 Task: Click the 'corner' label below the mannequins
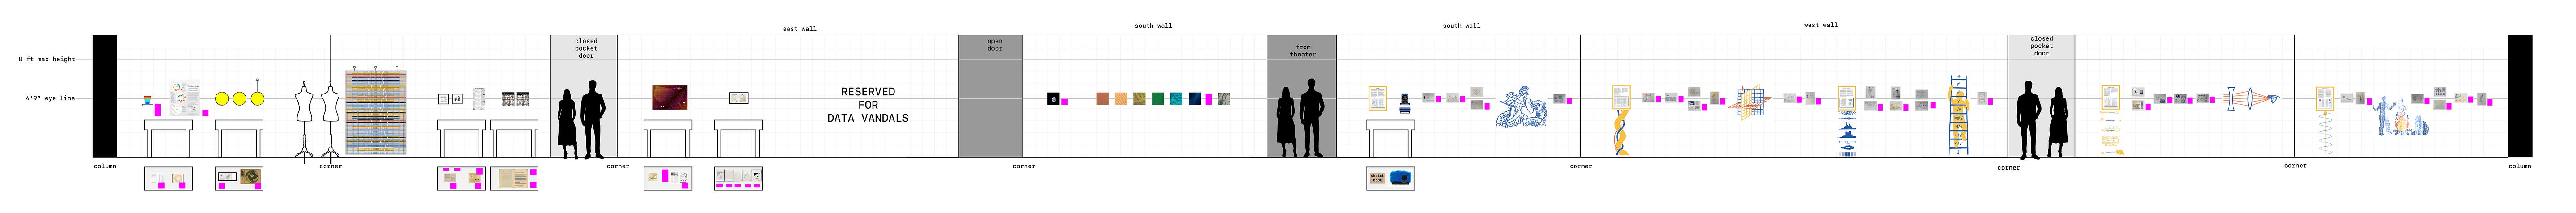click(331, 166)
